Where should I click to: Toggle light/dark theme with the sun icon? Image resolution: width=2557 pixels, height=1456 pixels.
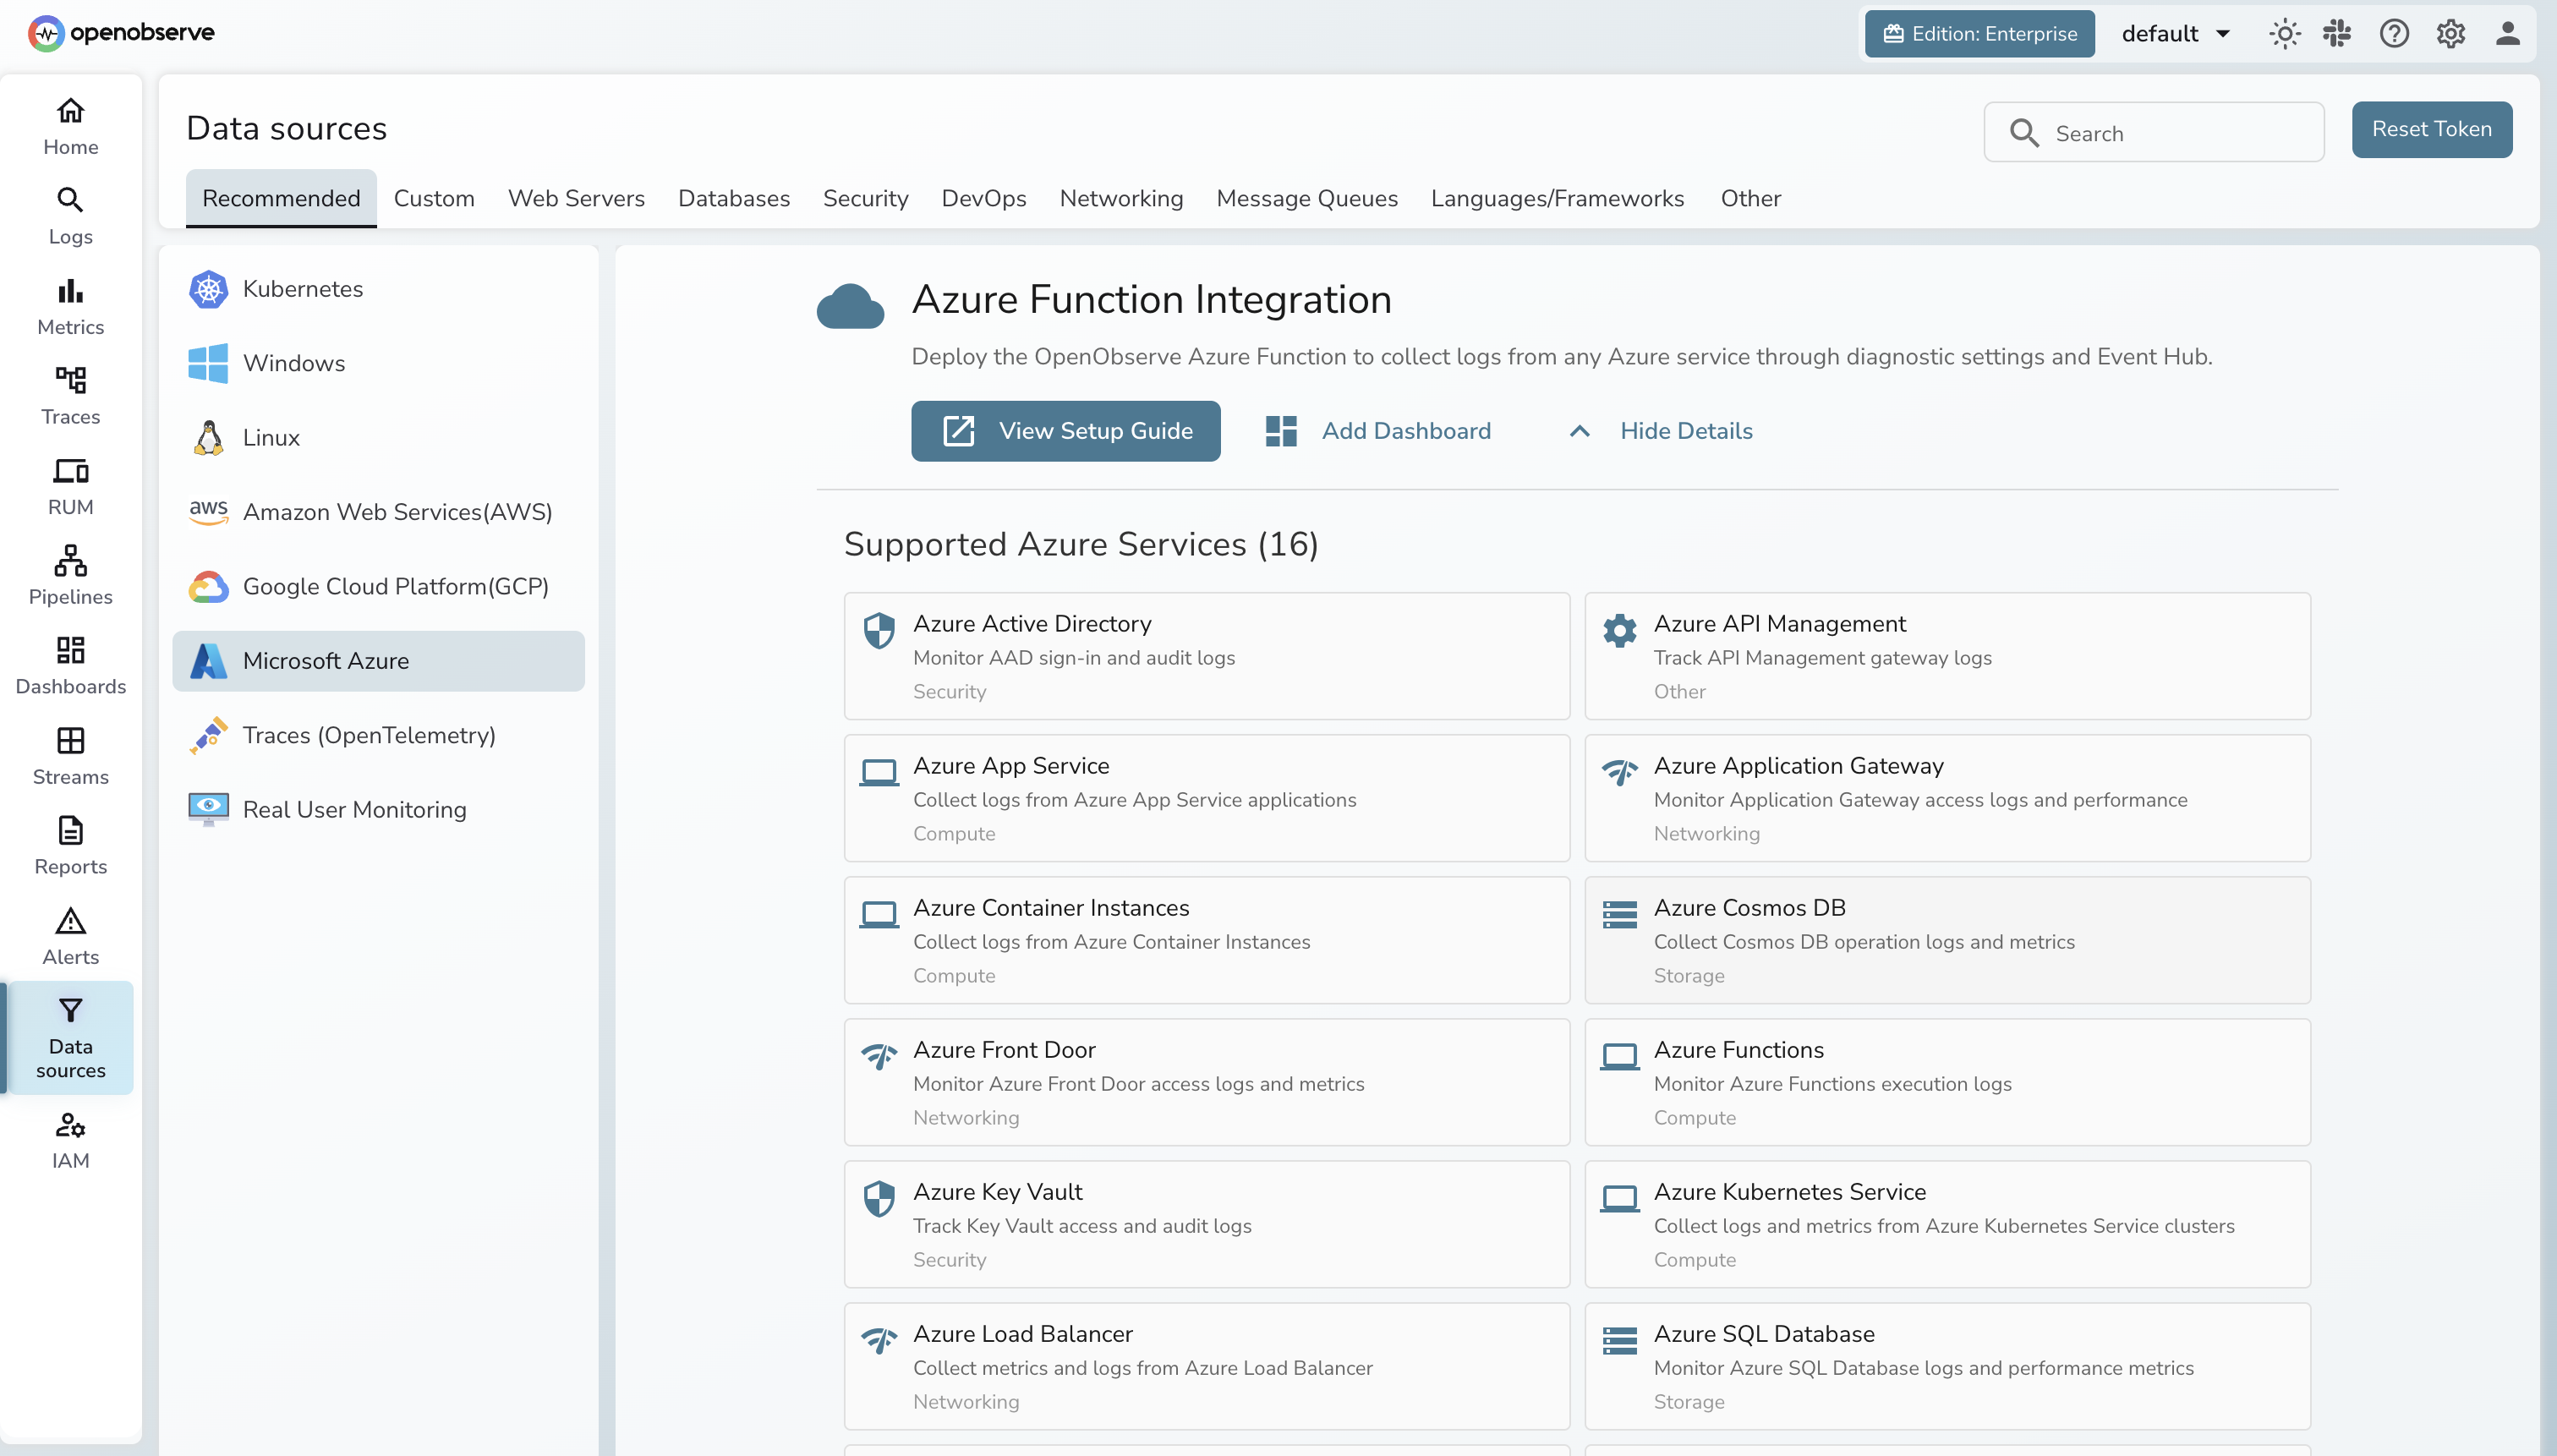2284,33
